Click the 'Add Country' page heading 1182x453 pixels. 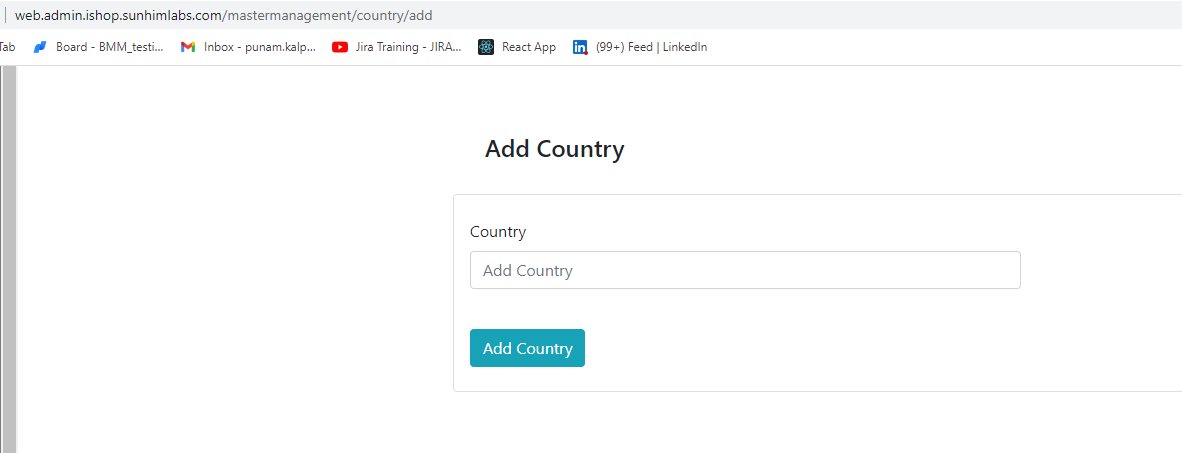pyautogui.click(x=554, y=148)
